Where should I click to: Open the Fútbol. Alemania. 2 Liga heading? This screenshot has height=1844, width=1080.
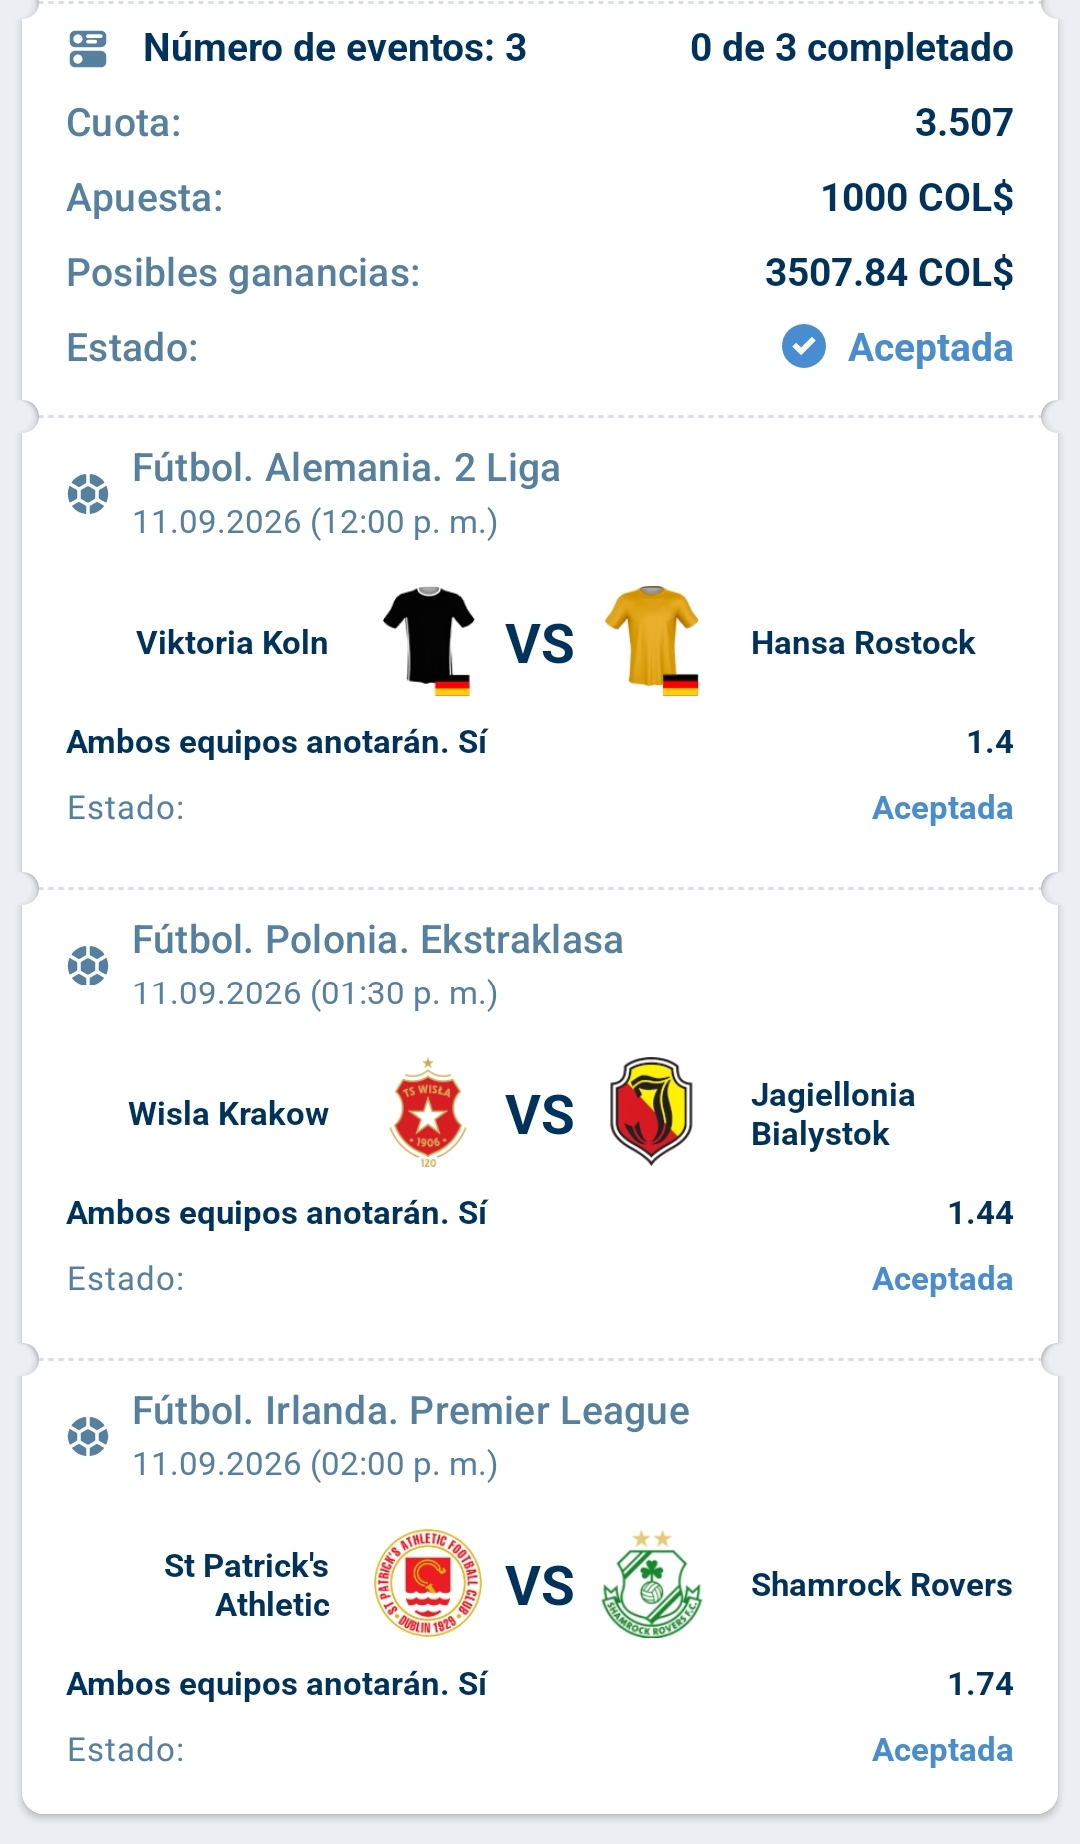pyautogui.click(x=346, y=468)
